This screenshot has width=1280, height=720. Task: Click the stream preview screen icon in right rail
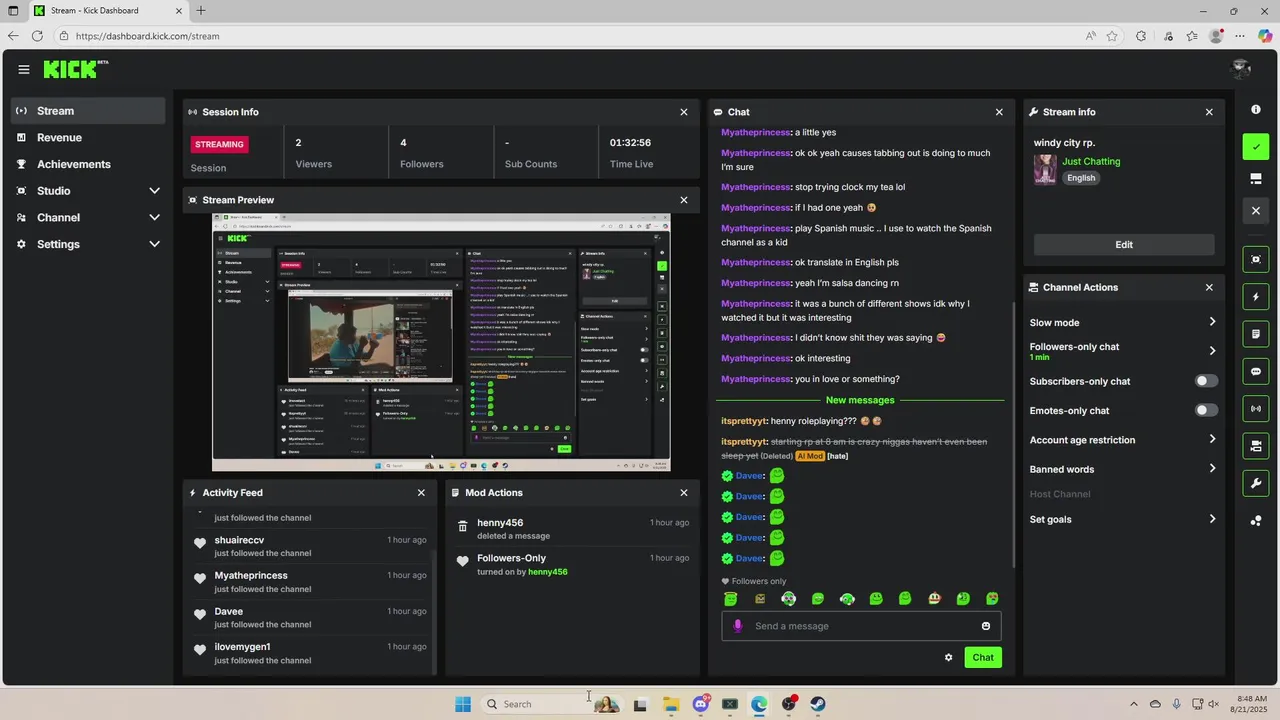(x=1256, y=259)
